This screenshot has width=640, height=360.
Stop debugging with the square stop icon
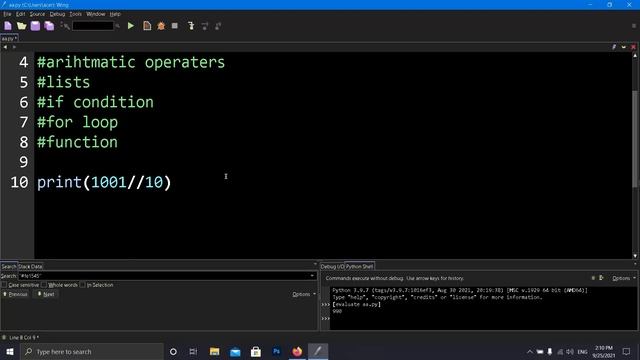click(x=175, y=26)
